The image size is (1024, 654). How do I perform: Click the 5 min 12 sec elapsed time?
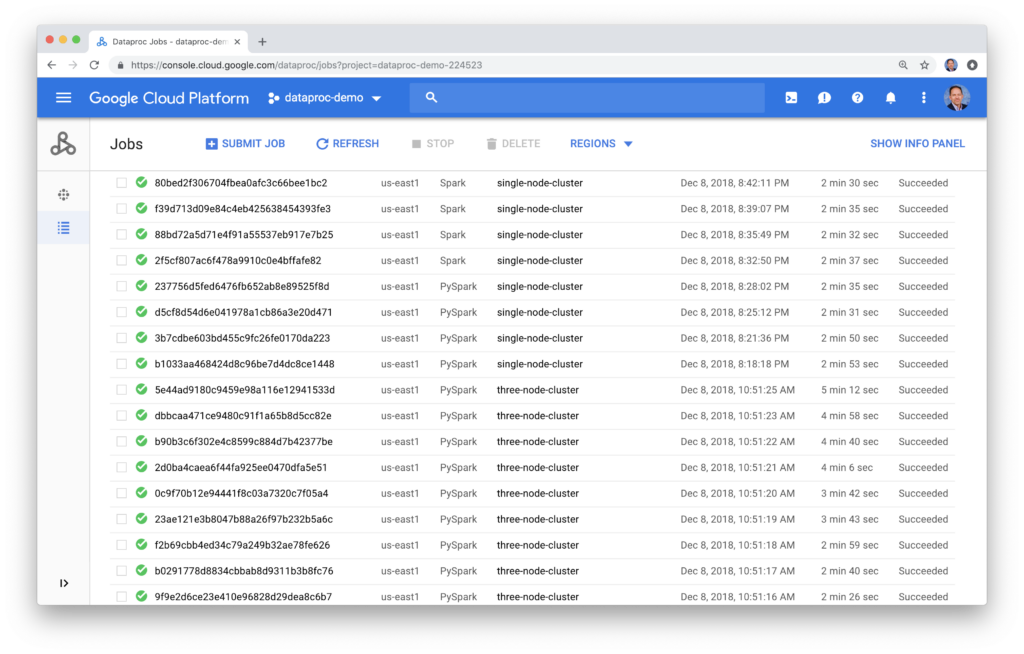coord(849,390)
